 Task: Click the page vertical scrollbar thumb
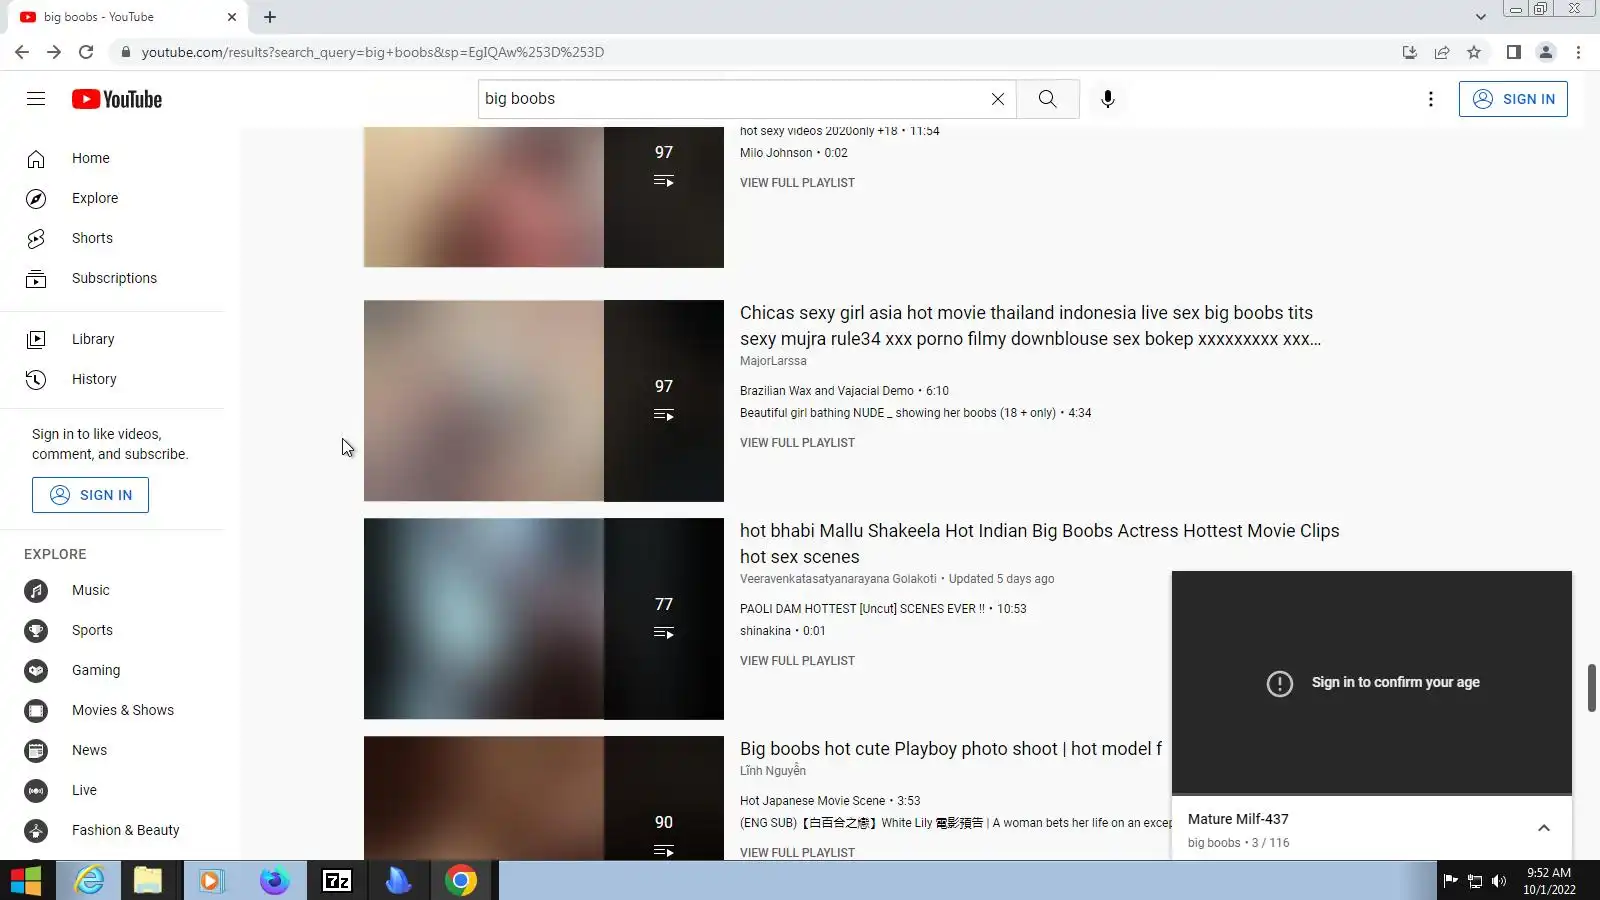[1591, 688]
